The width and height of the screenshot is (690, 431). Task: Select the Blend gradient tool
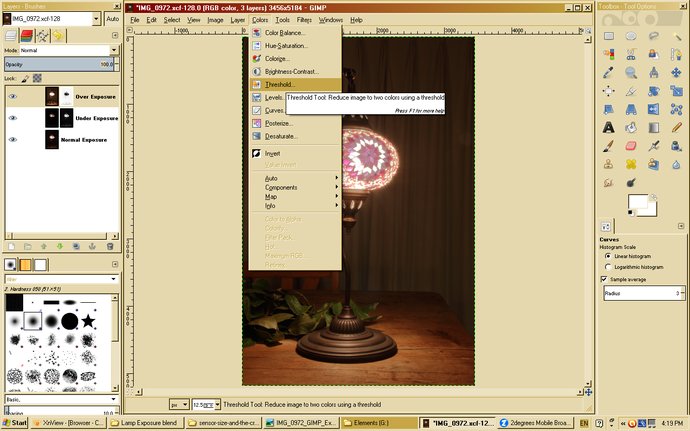click(653, 127)
